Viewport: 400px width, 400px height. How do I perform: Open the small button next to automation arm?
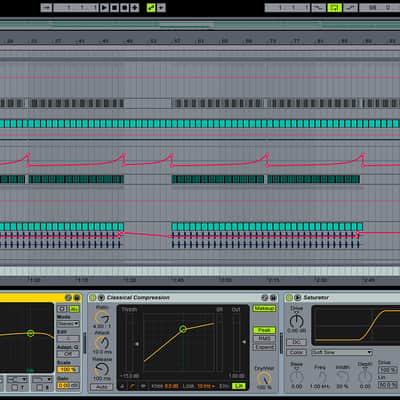coord(161,7)
